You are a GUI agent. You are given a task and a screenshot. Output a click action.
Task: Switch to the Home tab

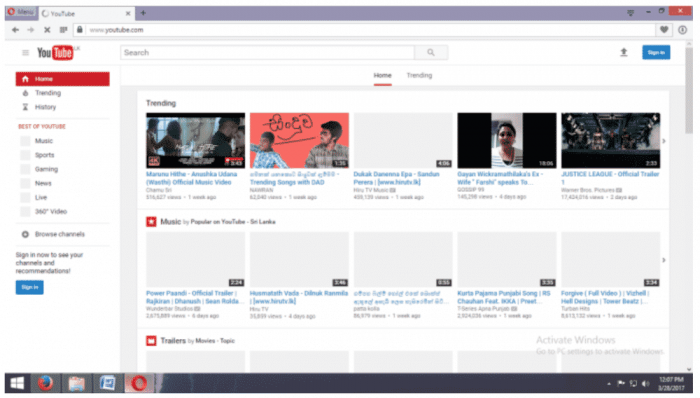click(x=383, y=75)
